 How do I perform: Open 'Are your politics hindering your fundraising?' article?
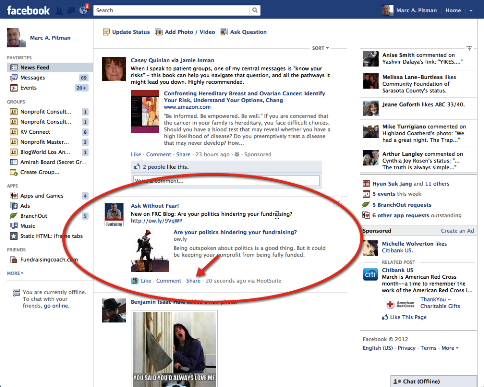[235, 232]
